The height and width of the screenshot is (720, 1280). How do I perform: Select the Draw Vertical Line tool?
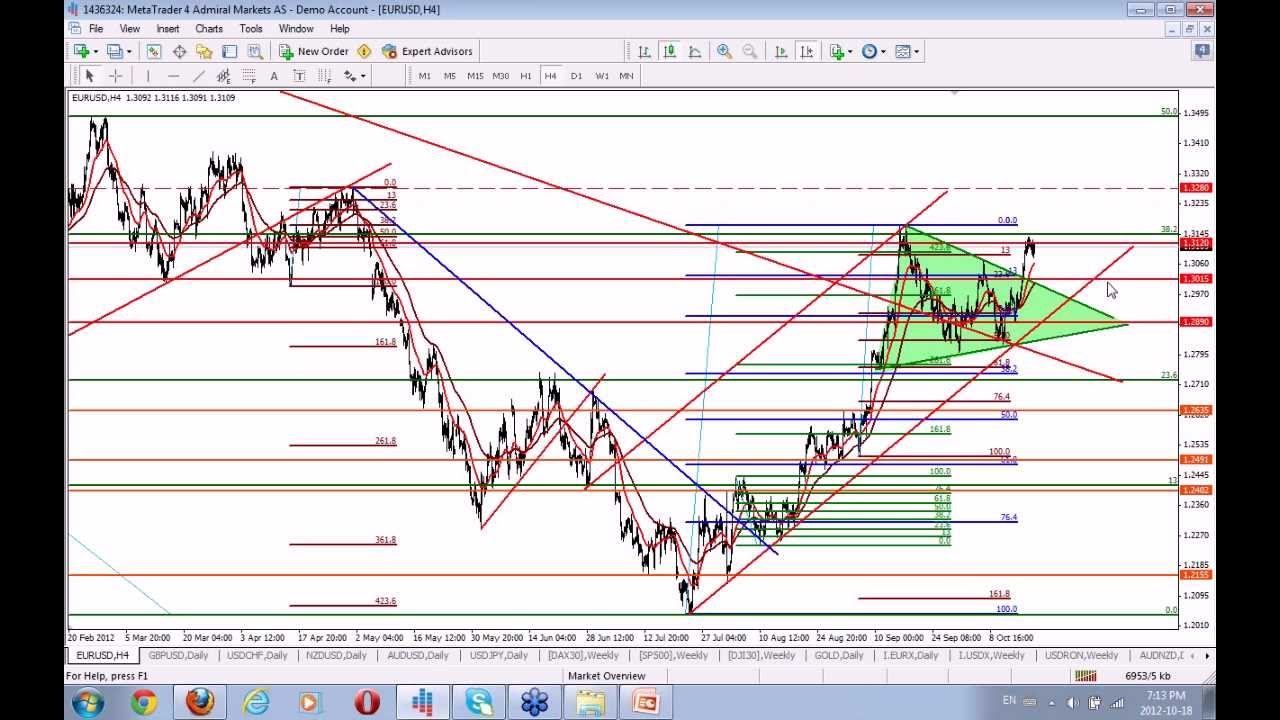coord(148,76)
